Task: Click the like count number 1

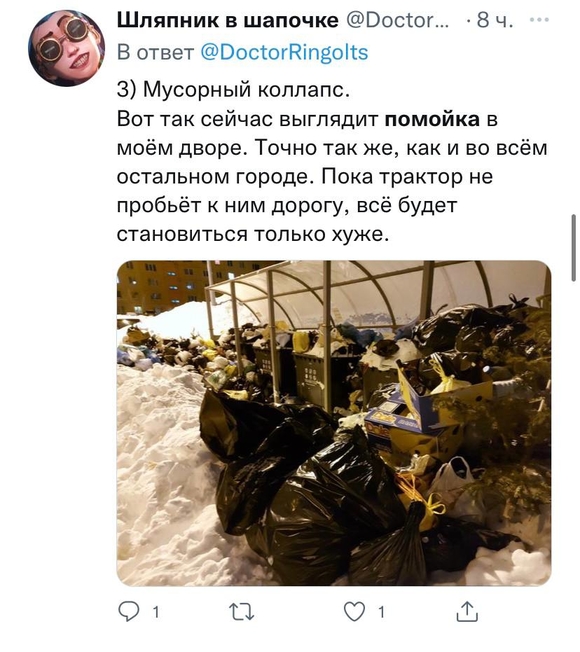Action: coord(381,612)
